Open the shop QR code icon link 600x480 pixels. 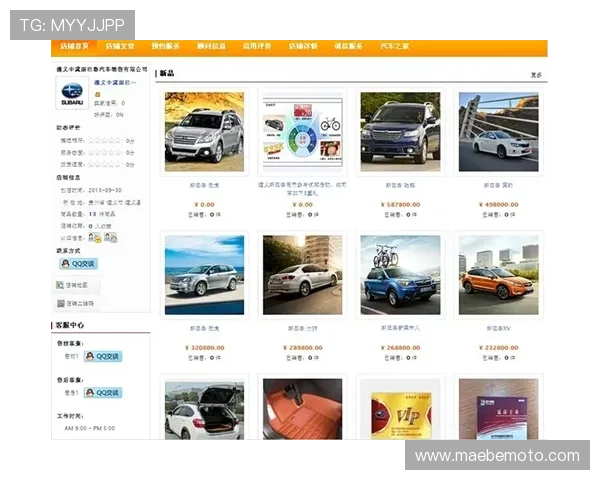75,303
